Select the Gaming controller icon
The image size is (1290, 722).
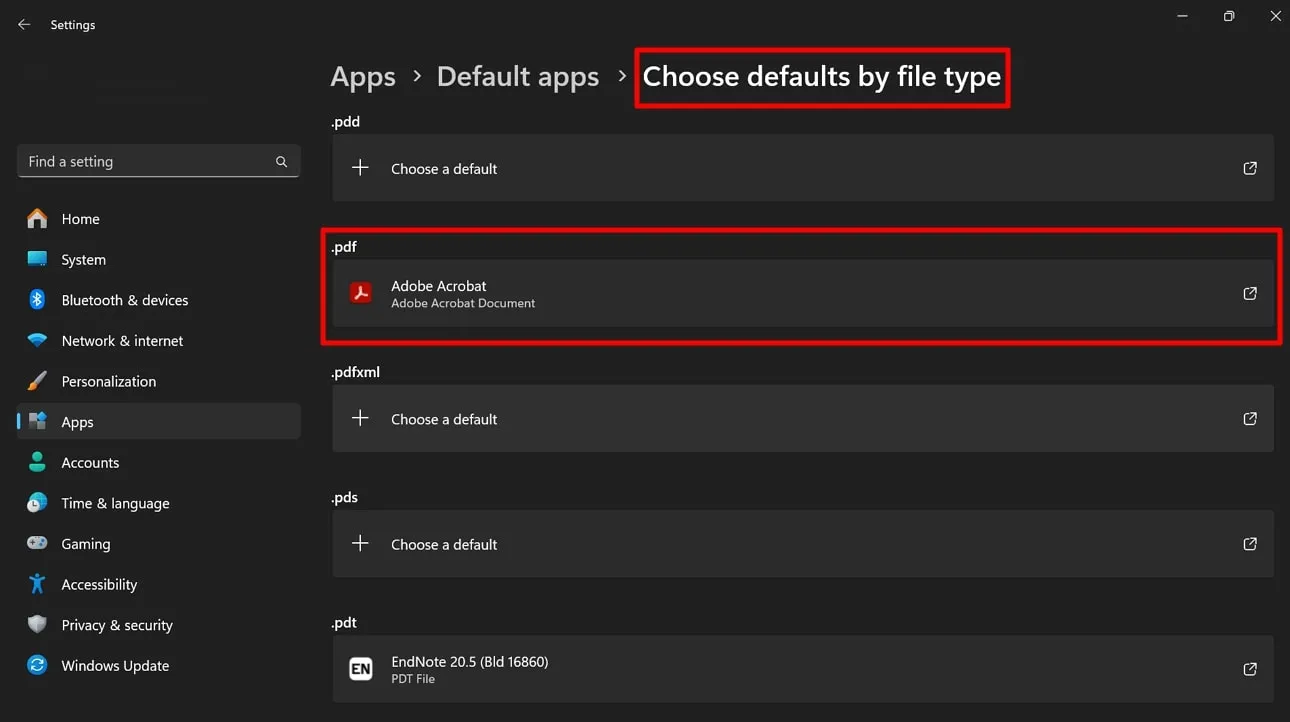pos(36,543)
